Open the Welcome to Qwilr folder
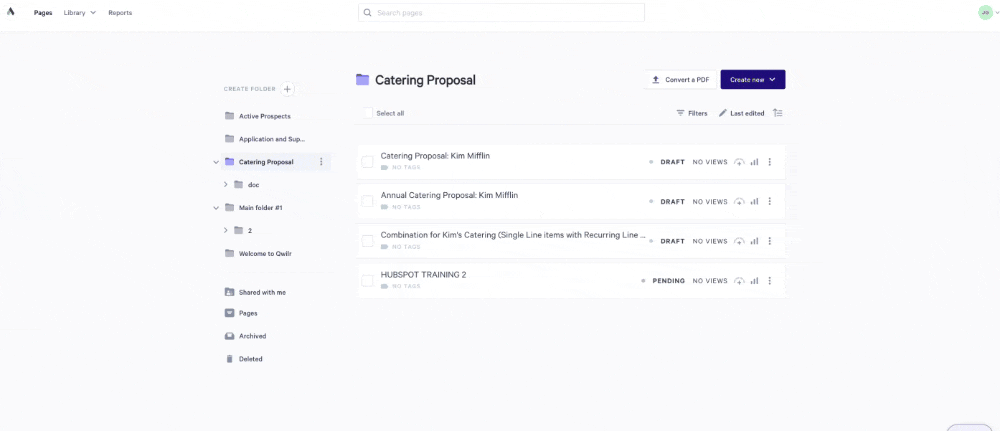Screen dimensions: 1000x431 258,253
